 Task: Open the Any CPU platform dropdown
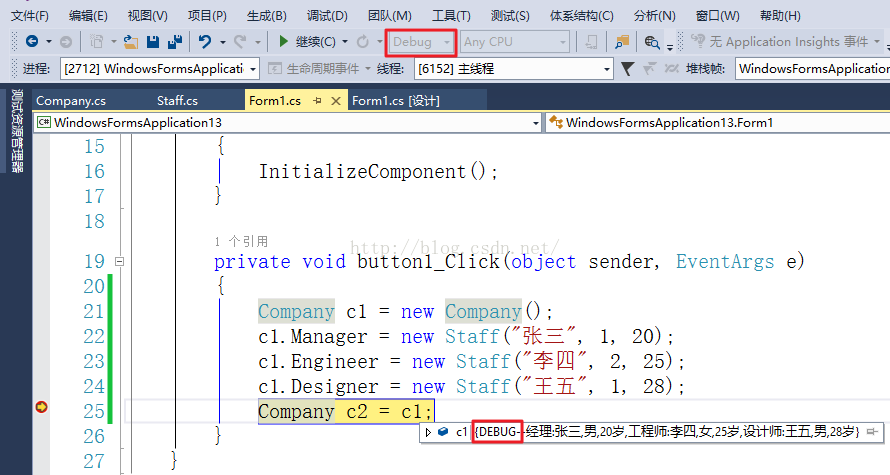[515, 42]
